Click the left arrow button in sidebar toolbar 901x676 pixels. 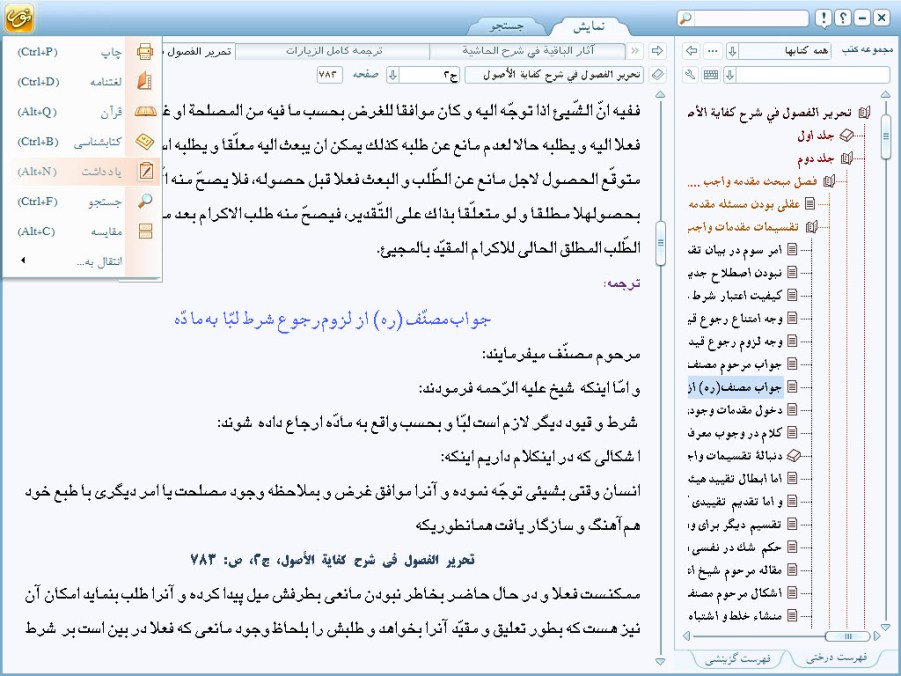692,51
